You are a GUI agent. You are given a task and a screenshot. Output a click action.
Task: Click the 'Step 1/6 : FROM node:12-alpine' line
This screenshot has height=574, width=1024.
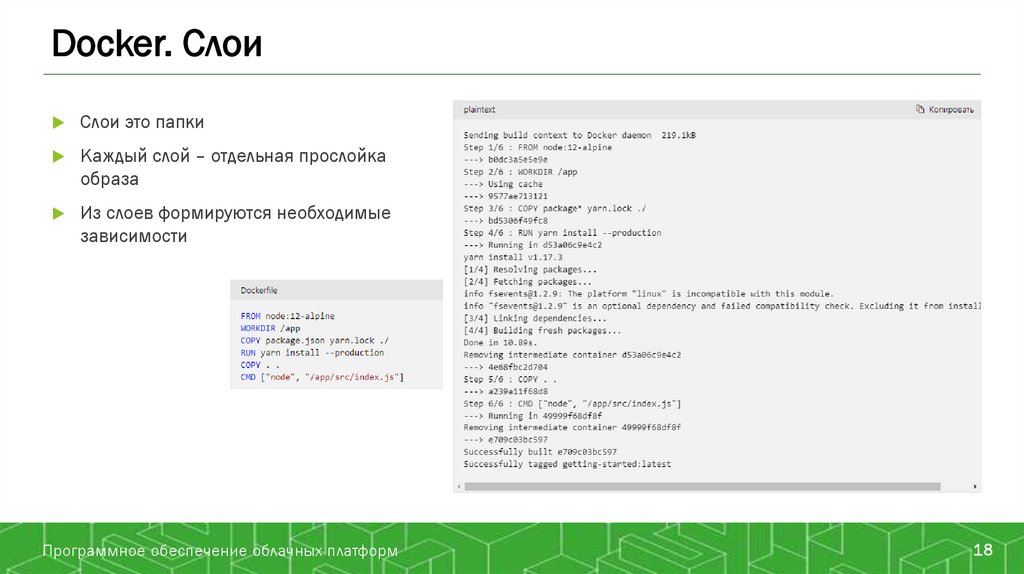[x=537, y=148]
